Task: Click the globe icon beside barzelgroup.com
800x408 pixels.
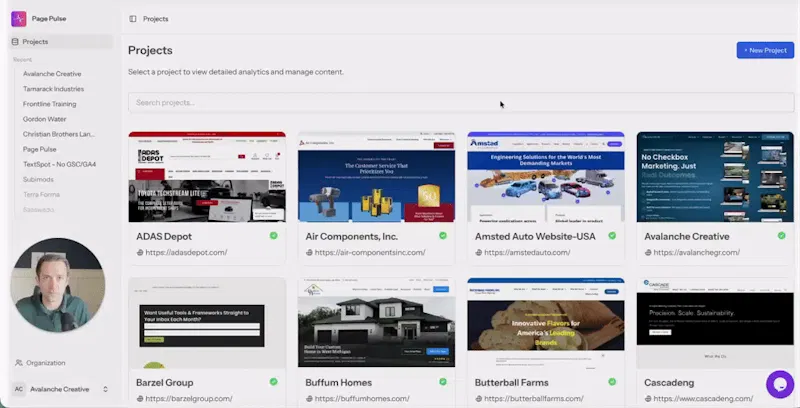Action: [140, 399]
